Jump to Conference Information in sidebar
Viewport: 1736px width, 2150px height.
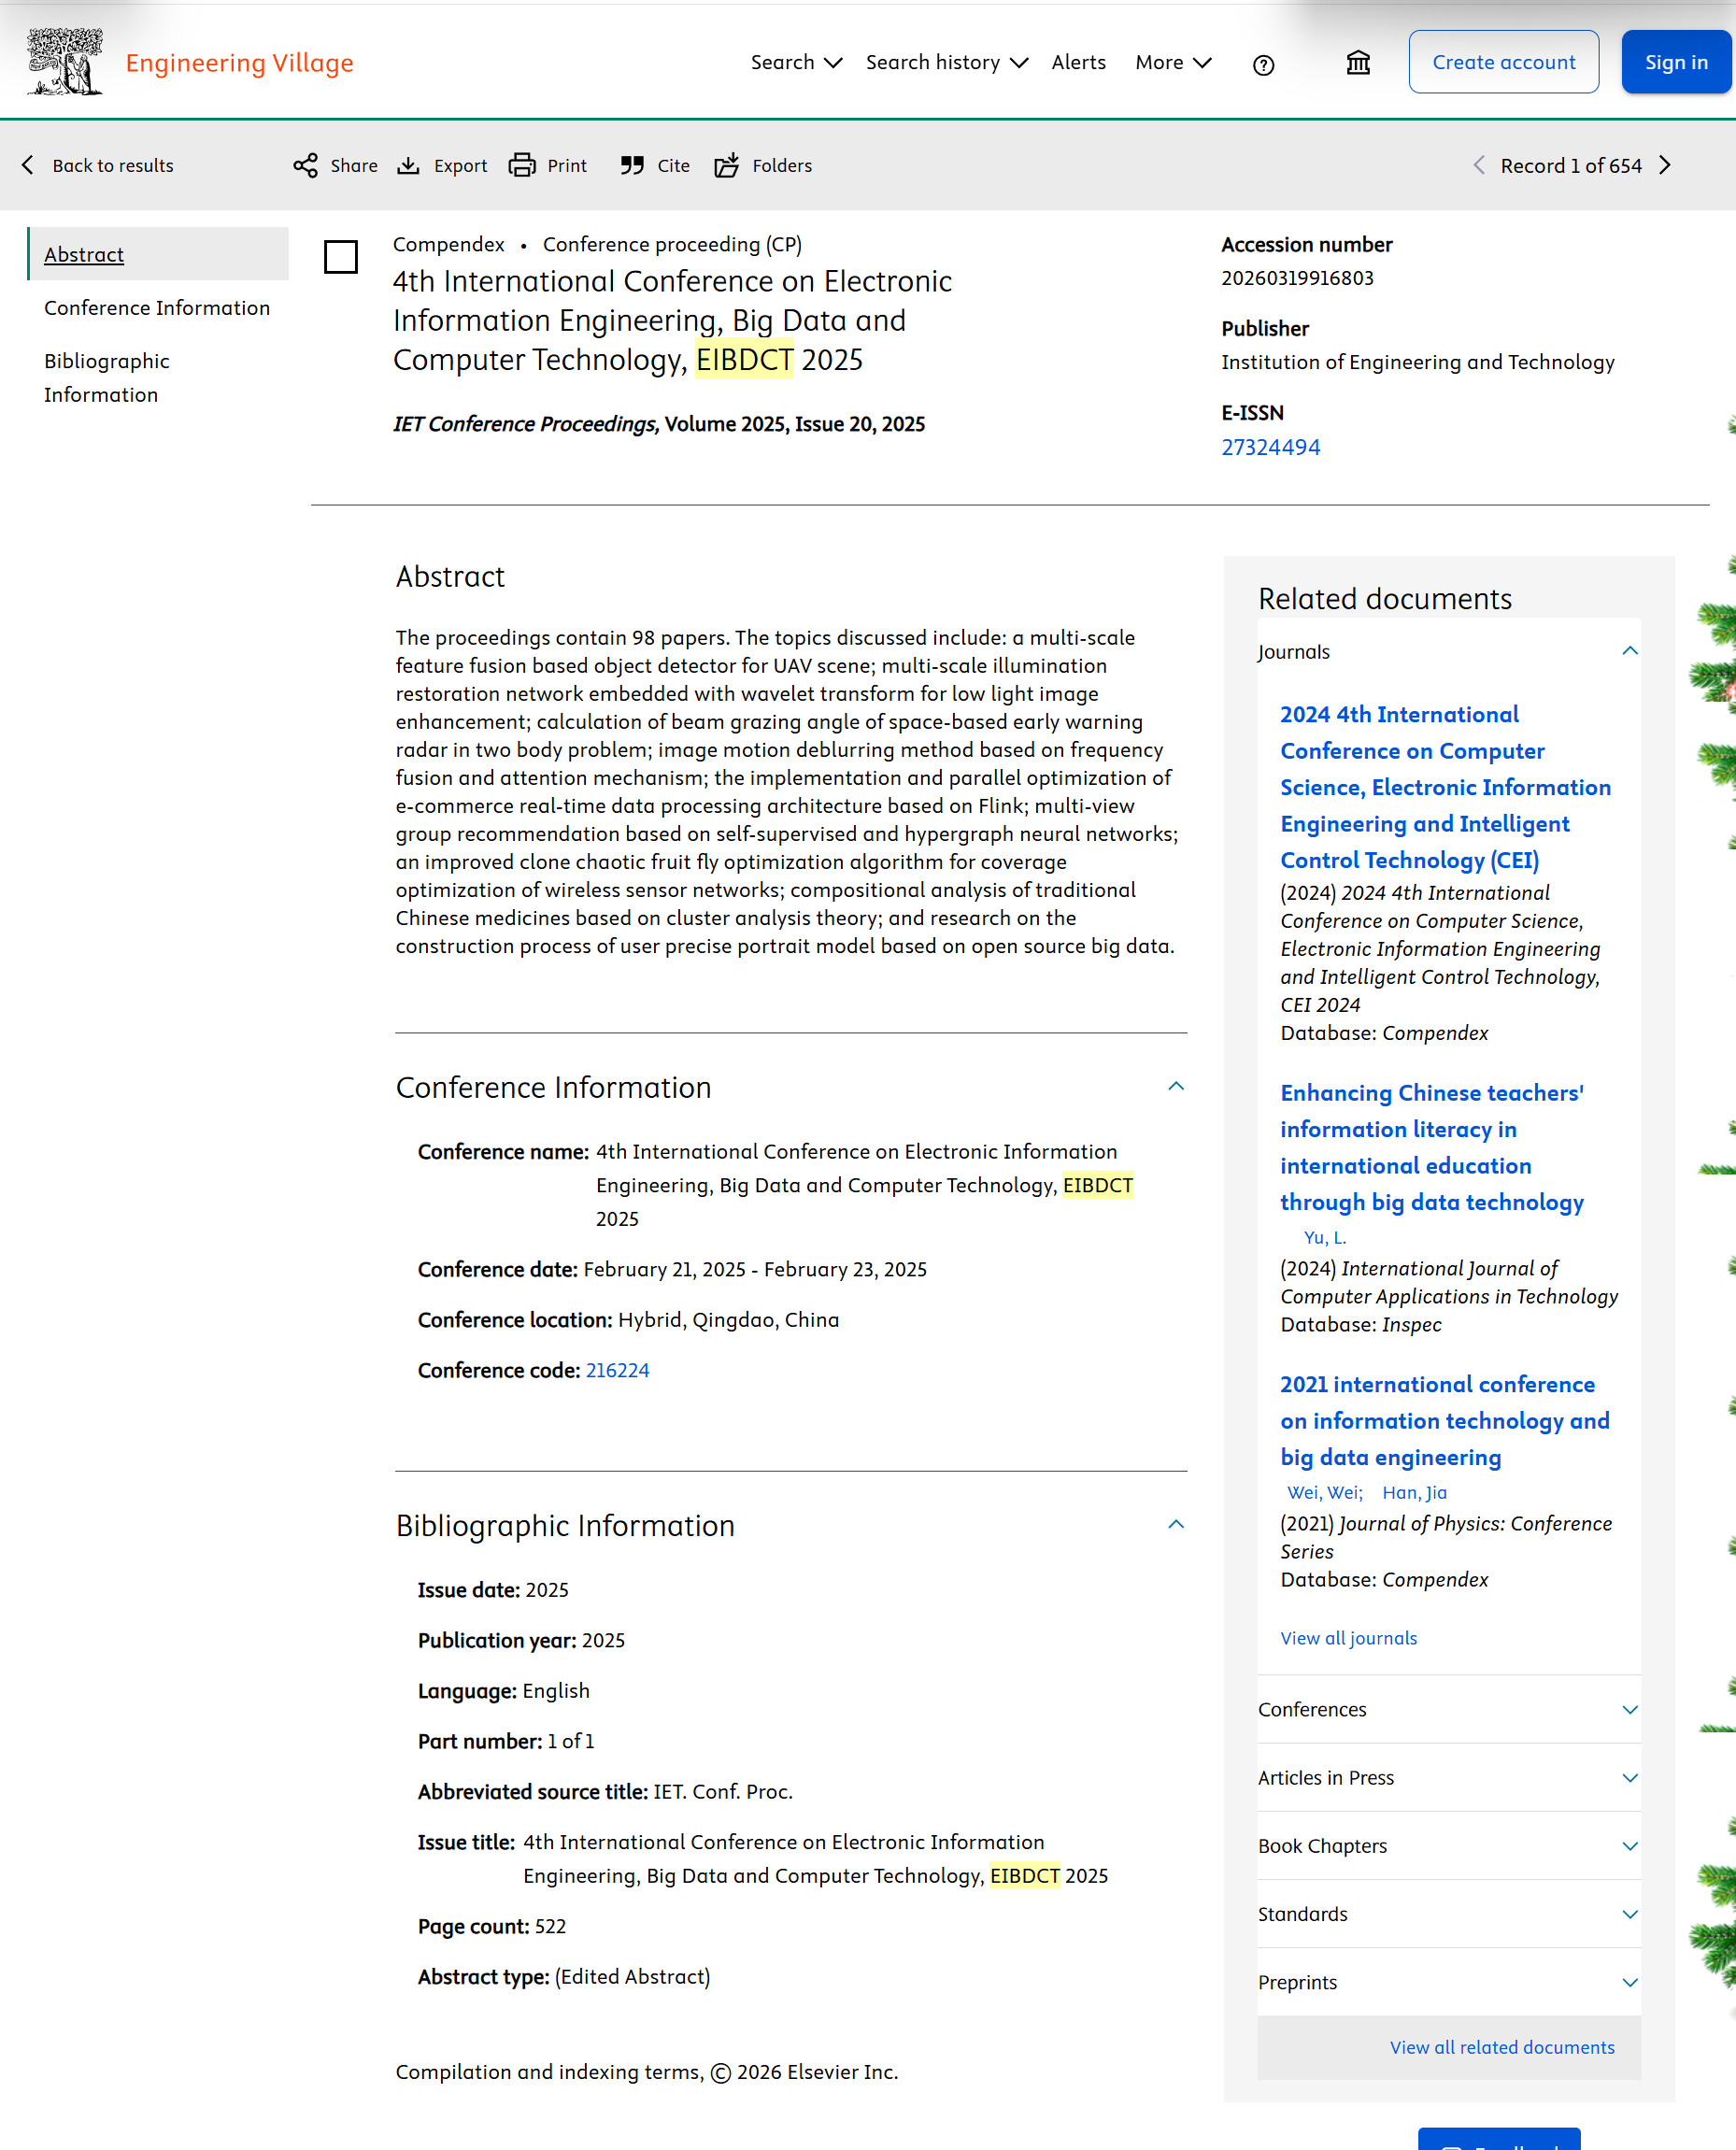point(157,308)
